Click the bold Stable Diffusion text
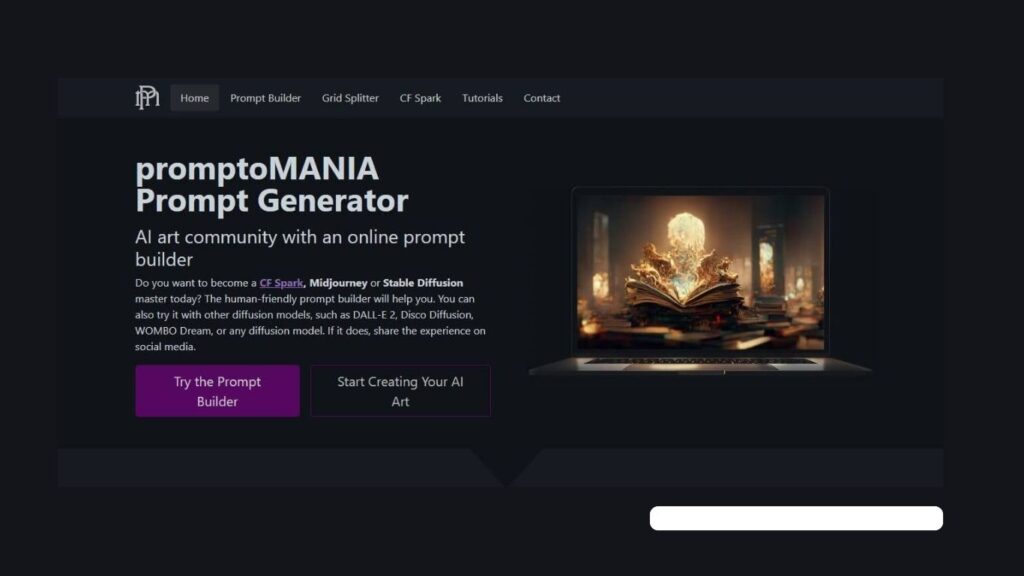1024x576 pixels. pos(423,283)
